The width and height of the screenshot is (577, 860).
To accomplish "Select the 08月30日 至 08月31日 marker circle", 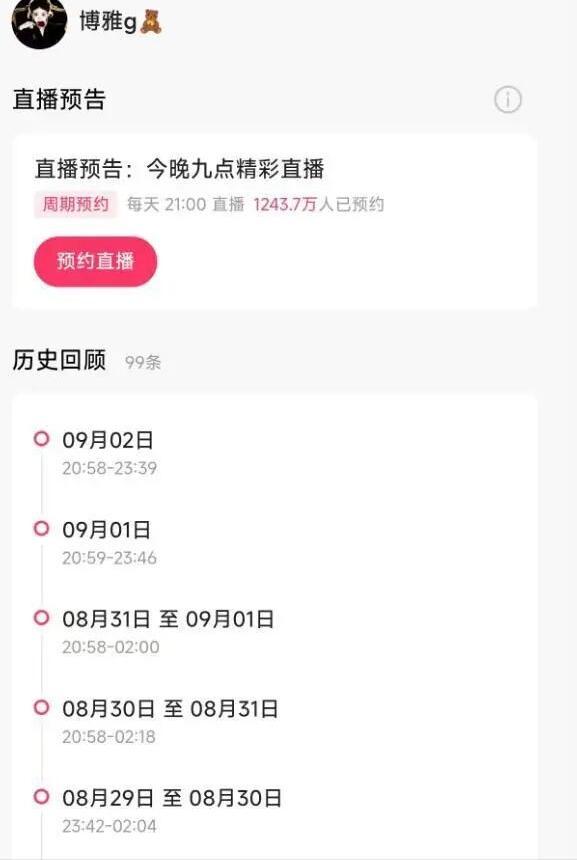I will pyautogui.click(x=42, y=707).
